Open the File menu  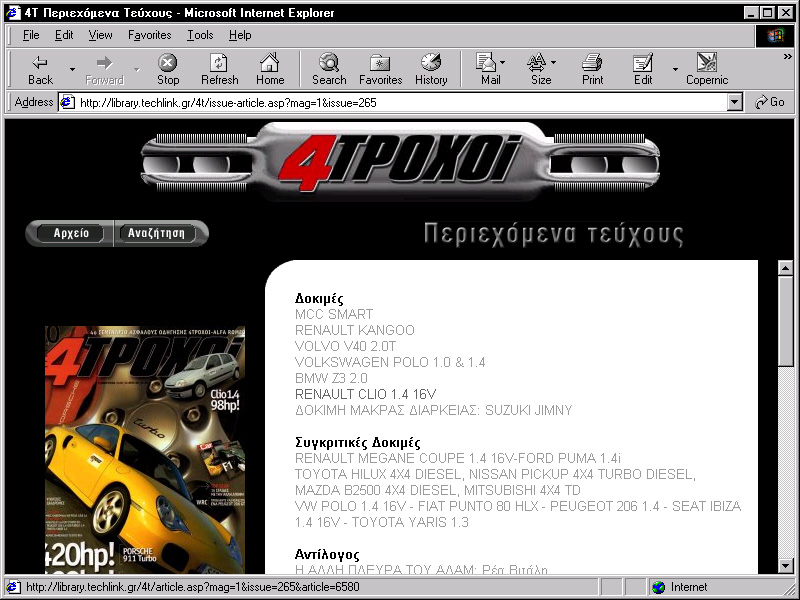pos(31,35)
